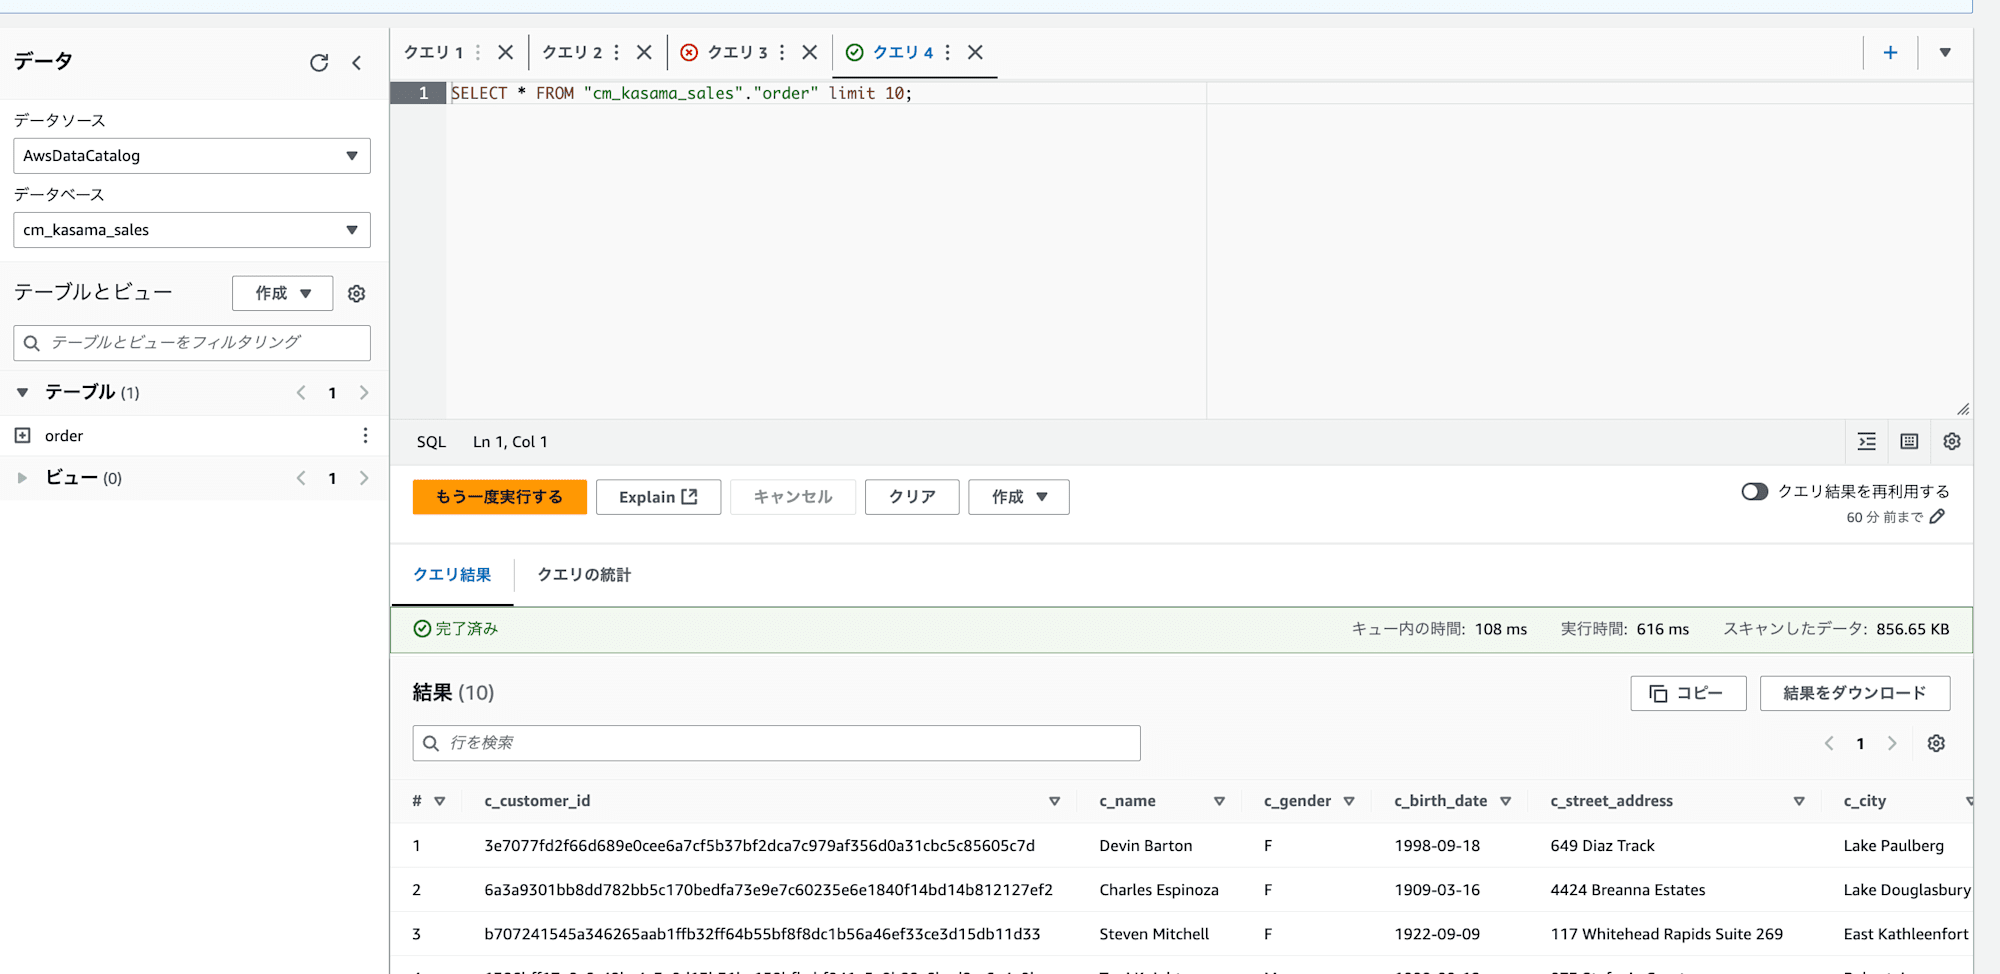
Task: Switch to クエリ 1 tab
Action: point(434,52)
